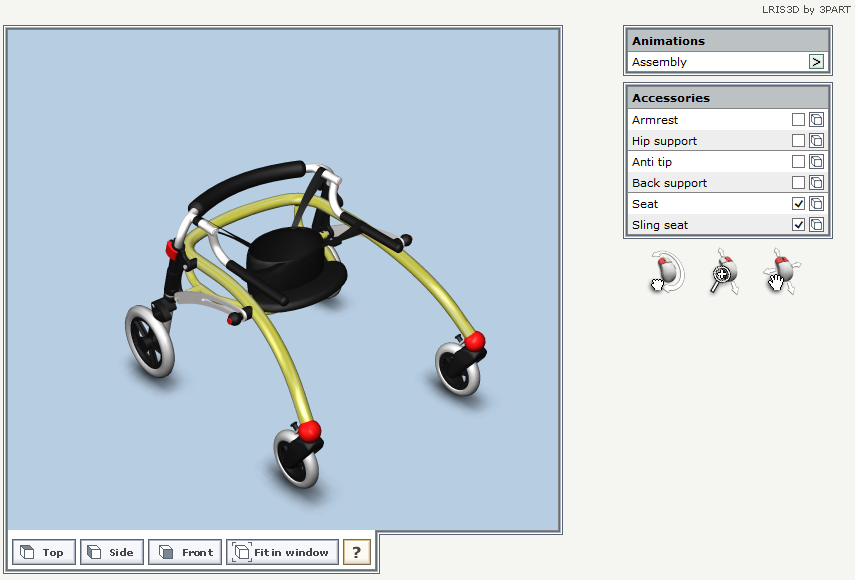This screenshot has width=855, height=580.
Task: Click the Hip support view icon
Action: click(816, 141)
